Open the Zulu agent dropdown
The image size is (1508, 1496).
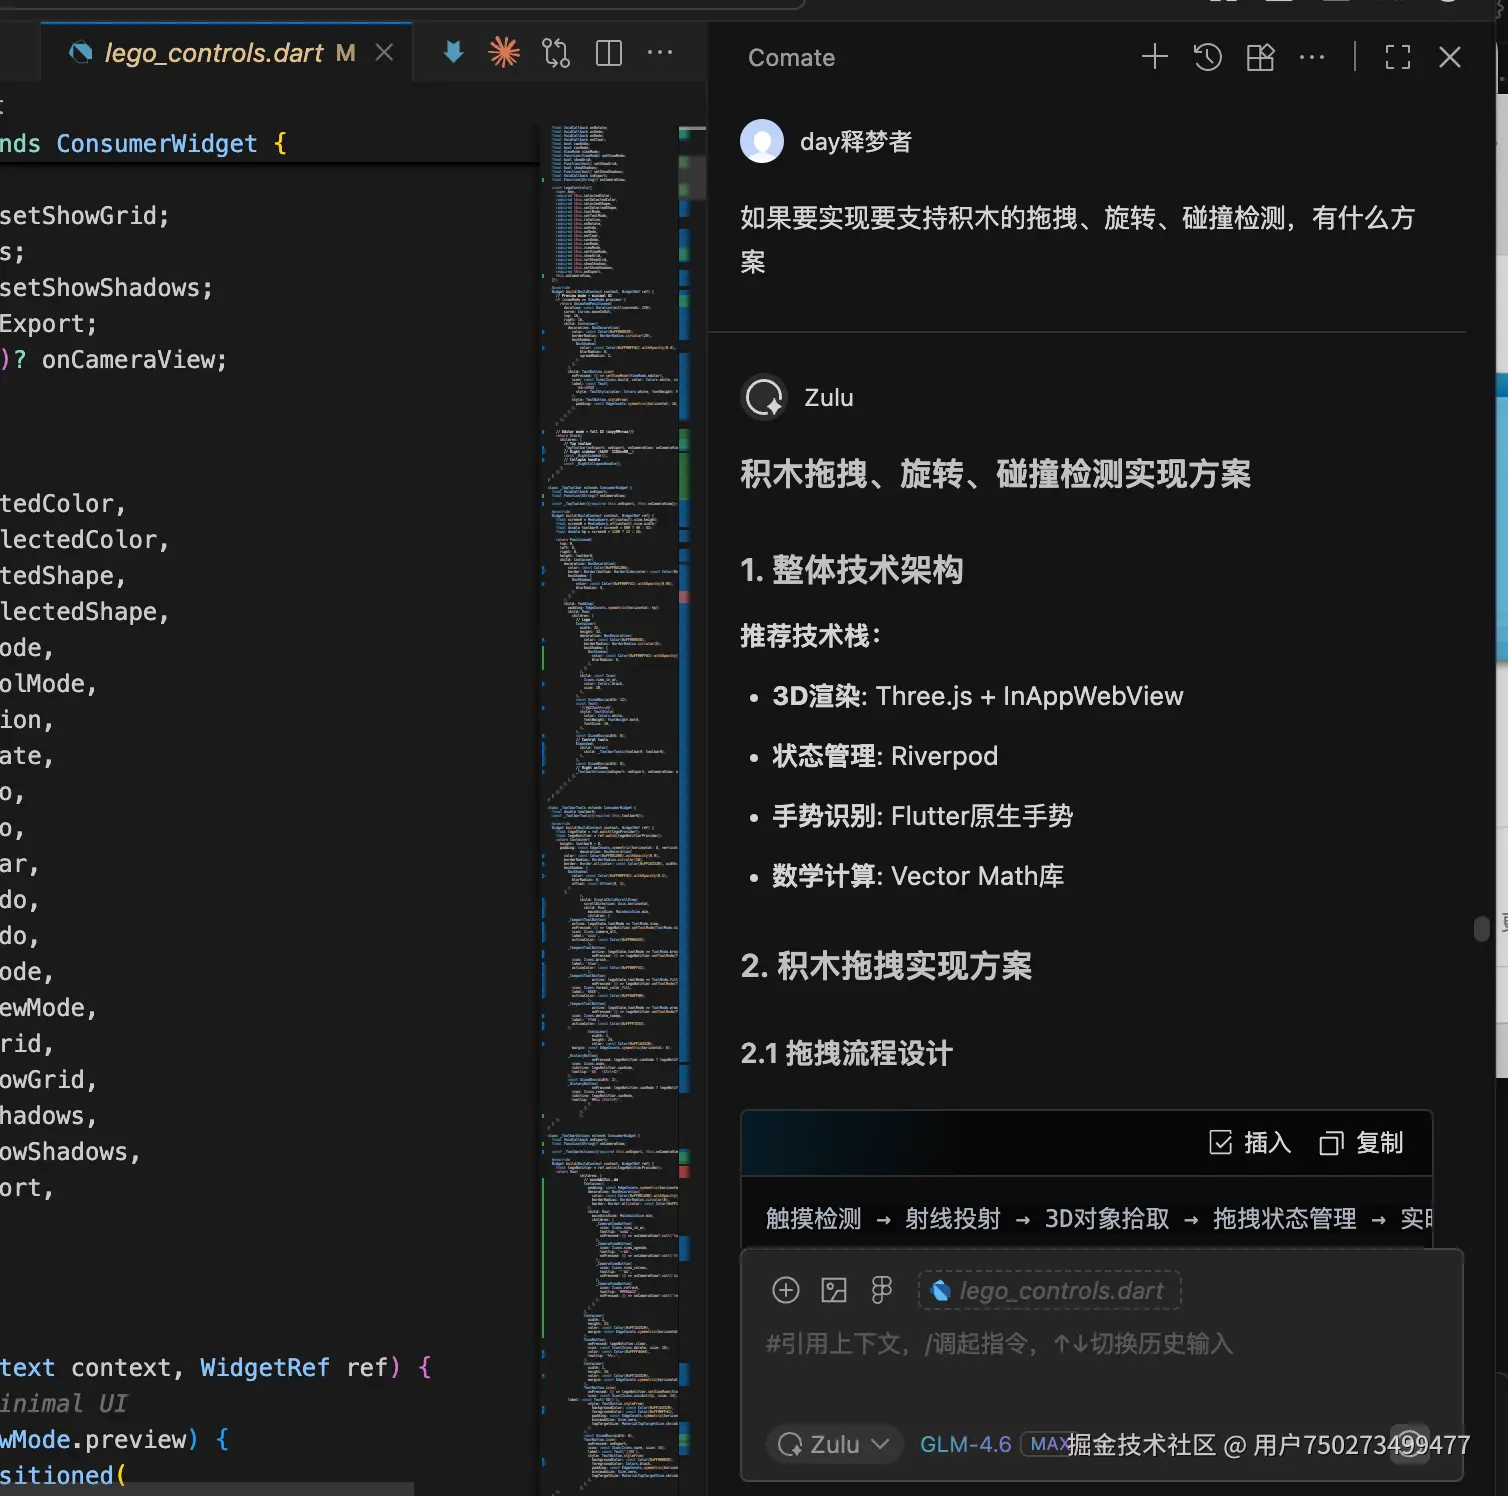point(833,1444)
